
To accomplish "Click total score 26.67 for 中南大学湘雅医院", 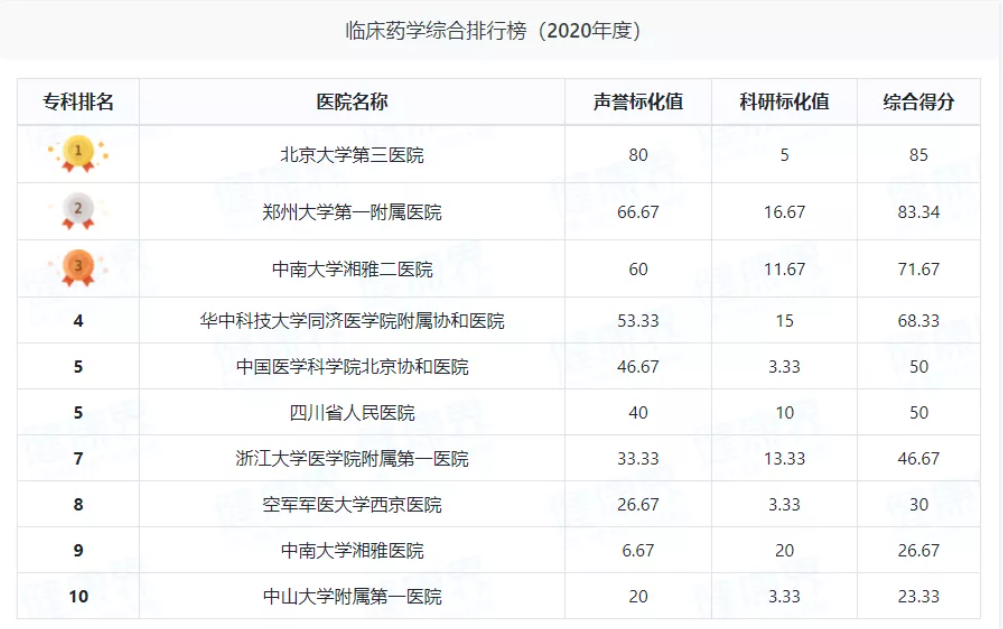I will click(x=919, y=551).
